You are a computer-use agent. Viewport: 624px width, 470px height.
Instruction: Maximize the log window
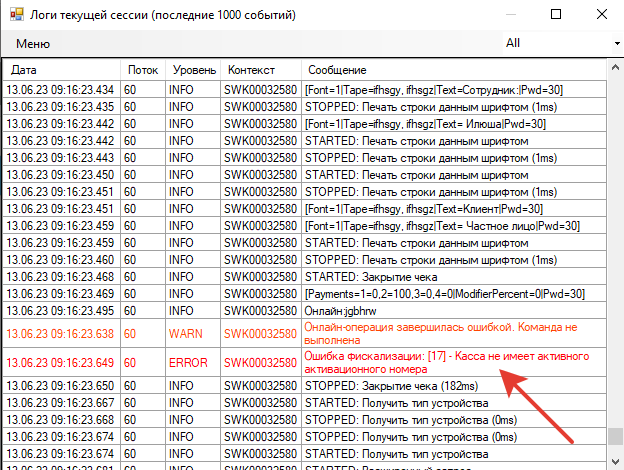(x=555, y=14)
